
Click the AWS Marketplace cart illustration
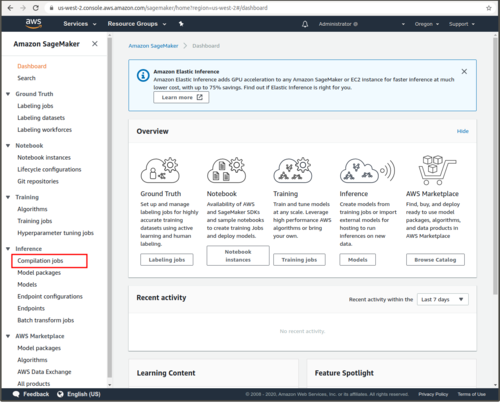[x=437, y=170]
